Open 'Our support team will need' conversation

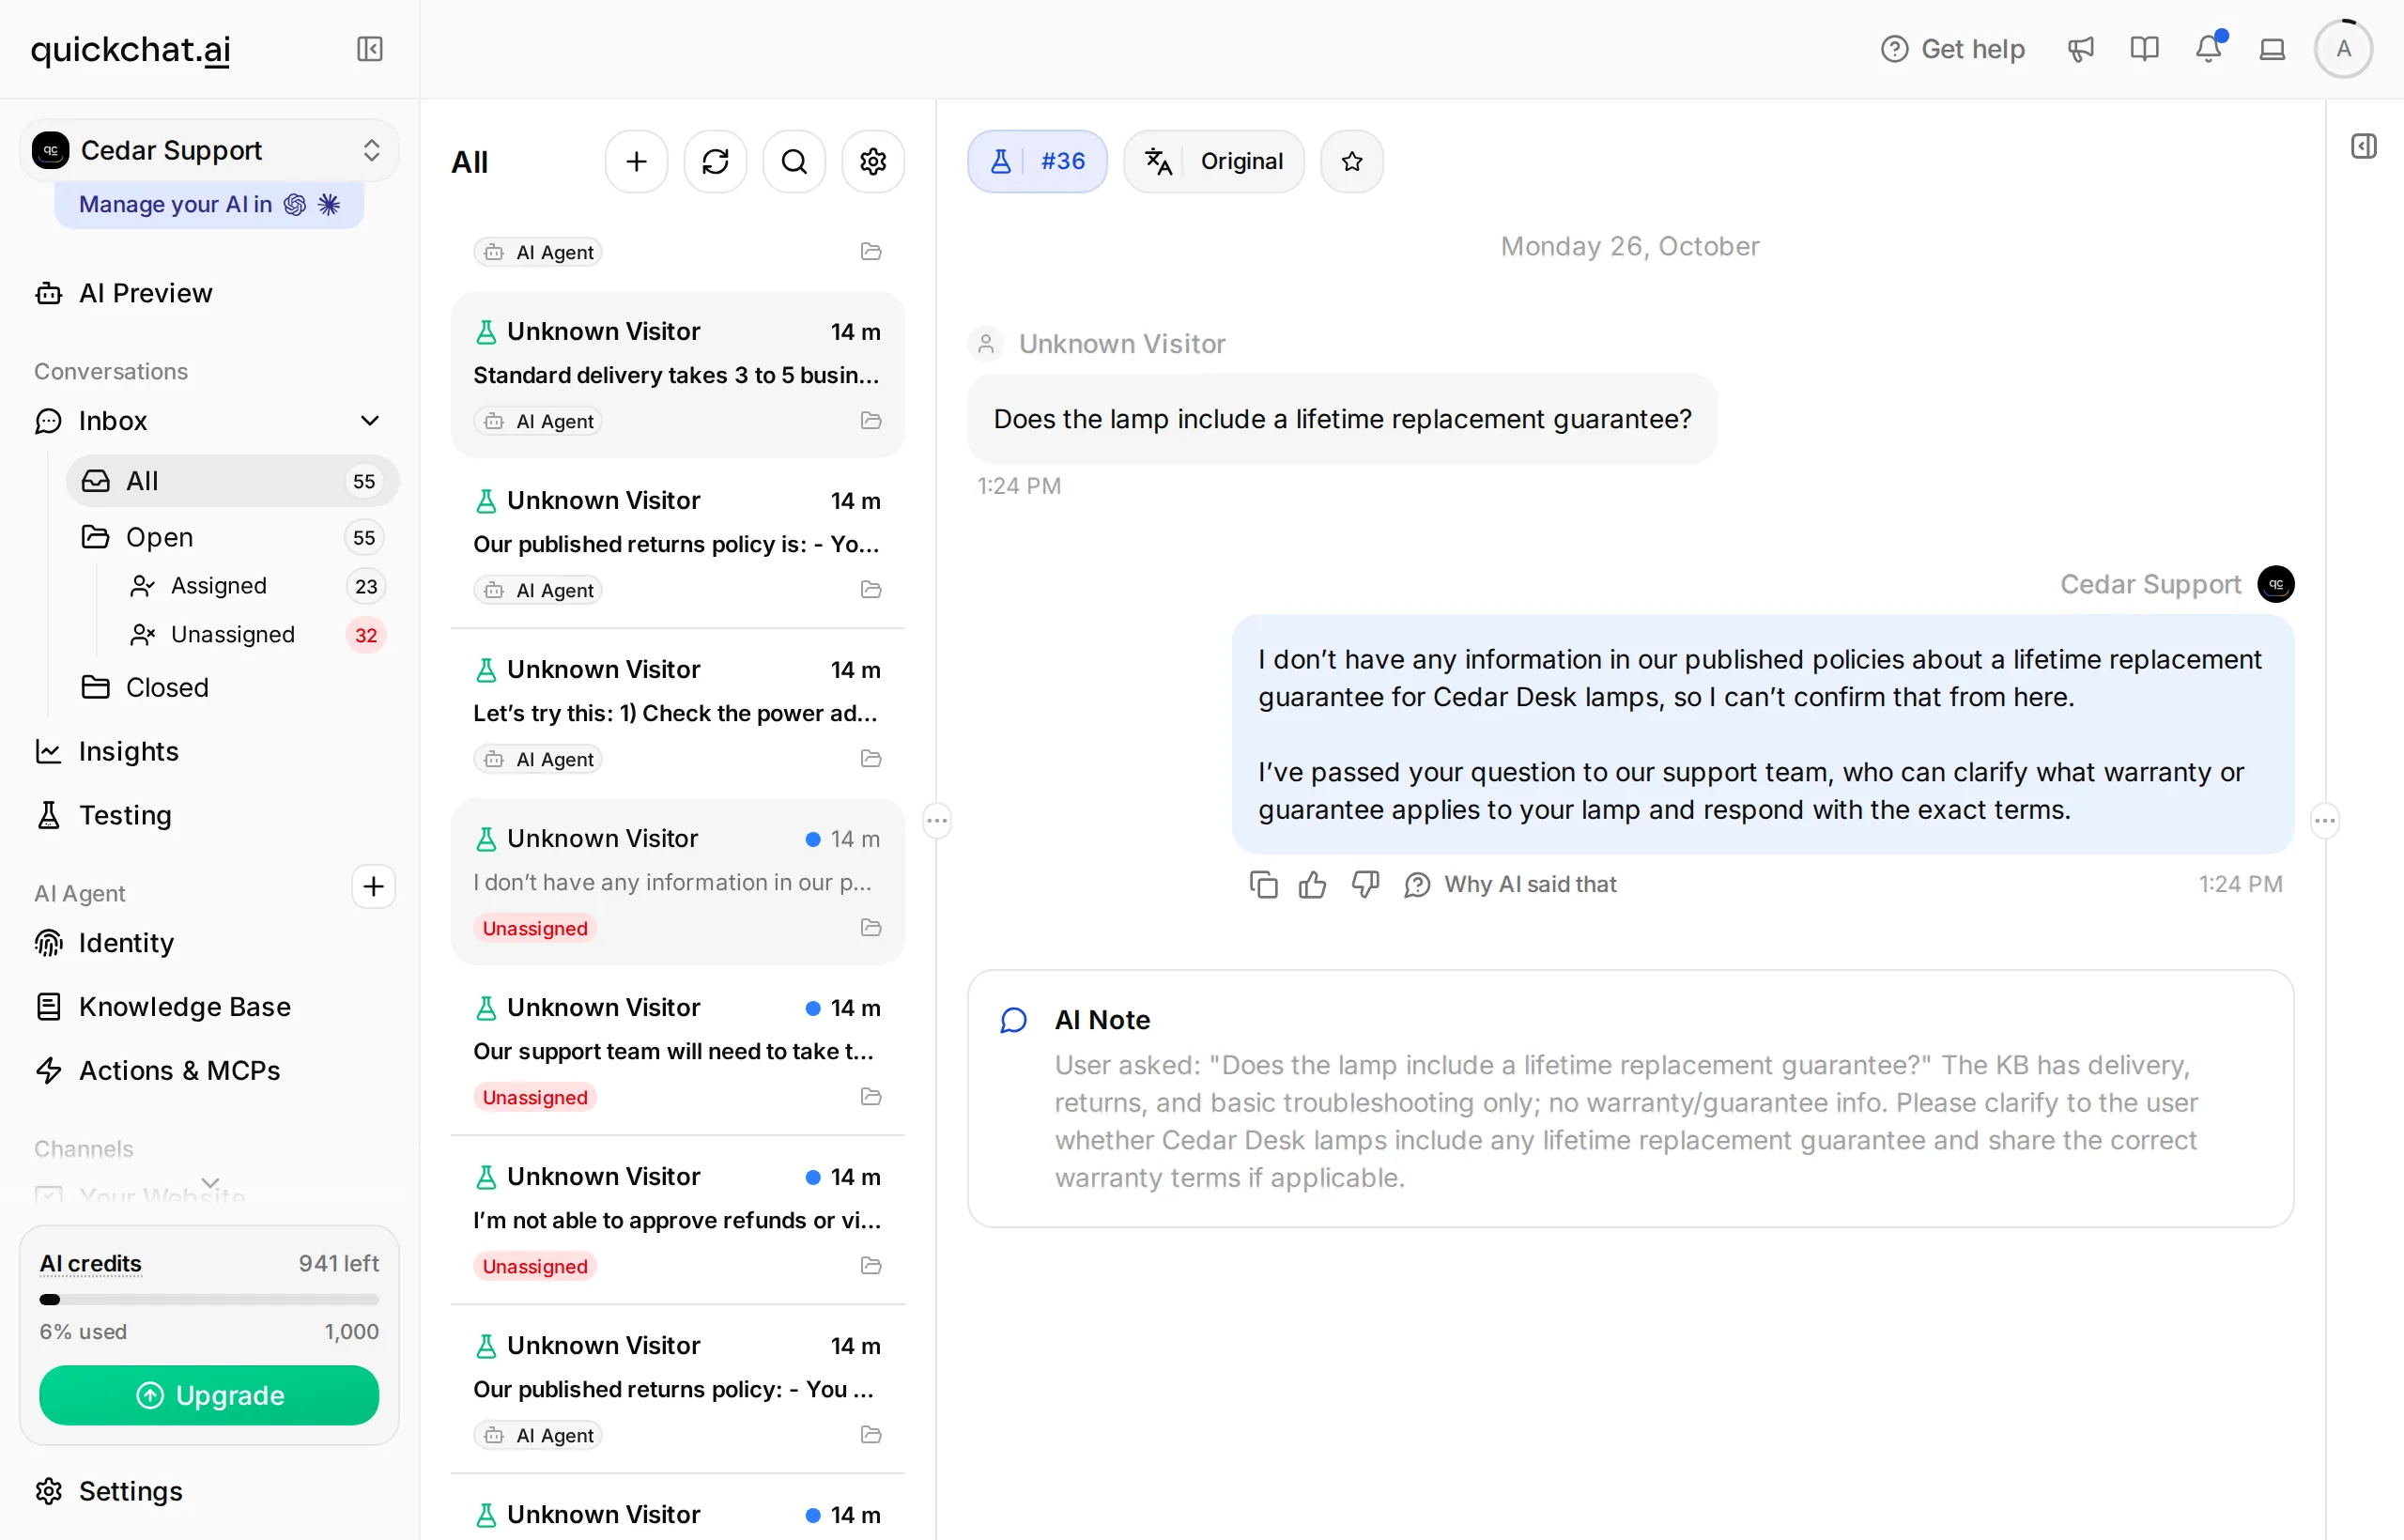pos(677,1051)
